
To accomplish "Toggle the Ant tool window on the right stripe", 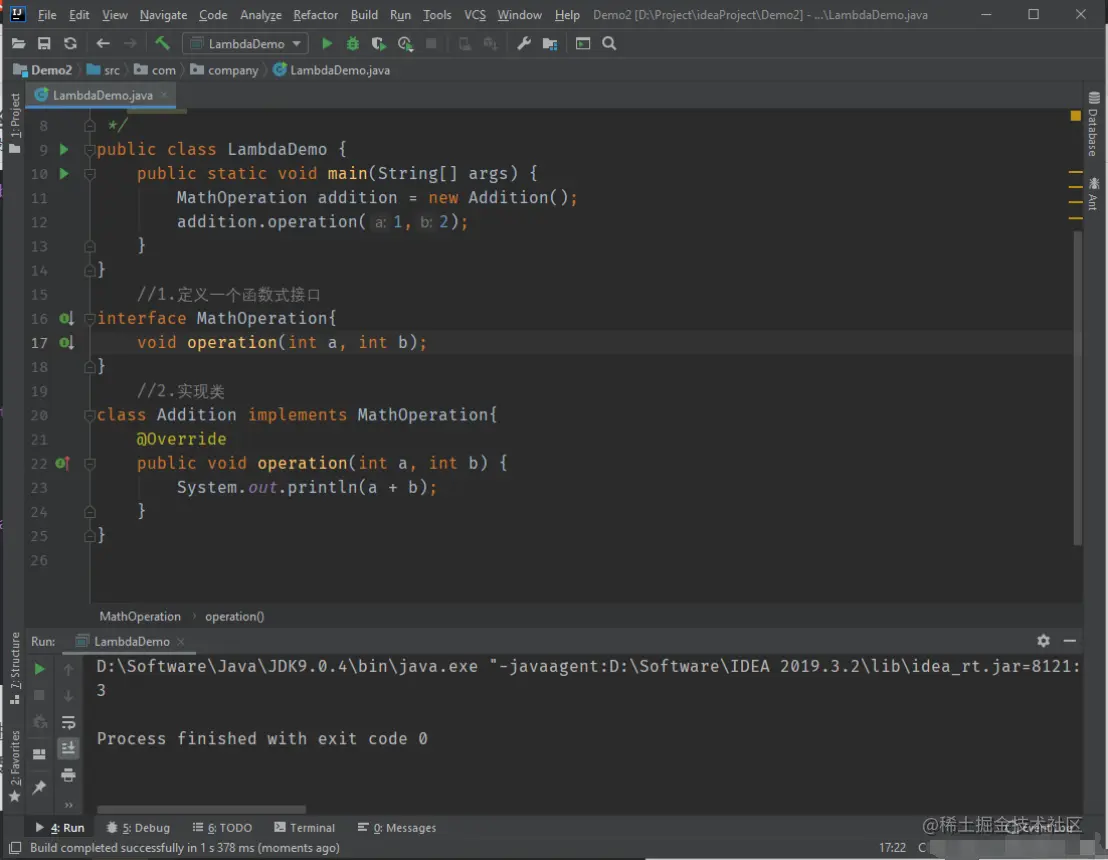I will click(x=1092, y=194).
